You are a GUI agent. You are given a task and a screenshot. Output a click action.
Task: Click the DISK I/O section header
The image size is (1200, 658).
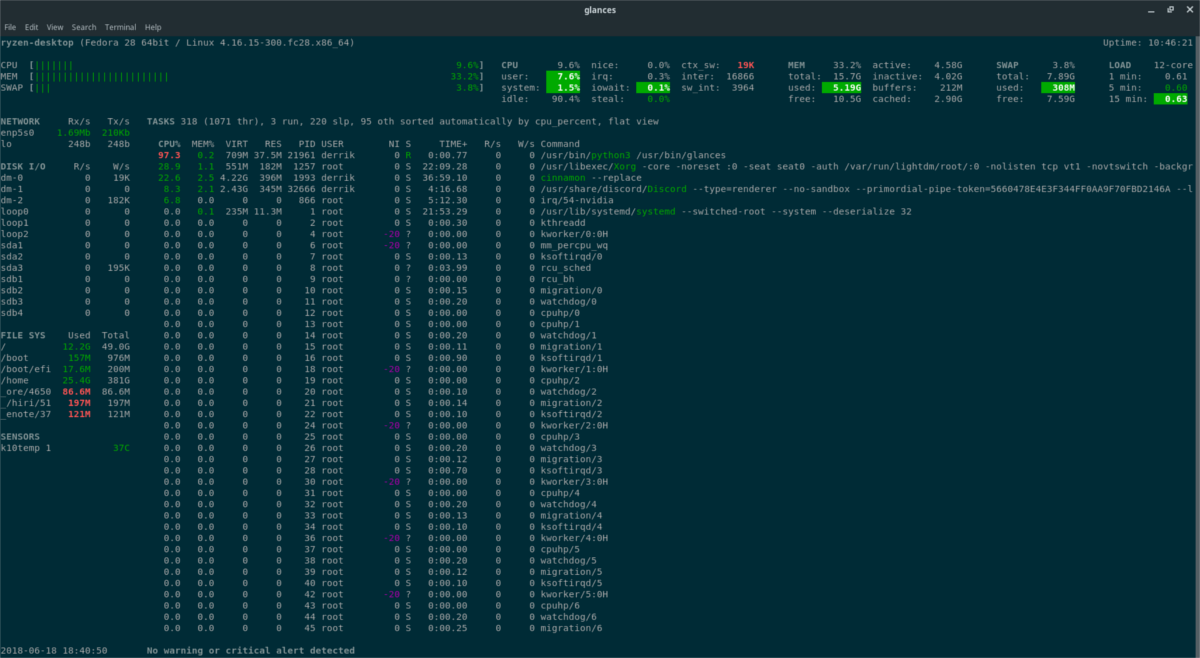24,167
